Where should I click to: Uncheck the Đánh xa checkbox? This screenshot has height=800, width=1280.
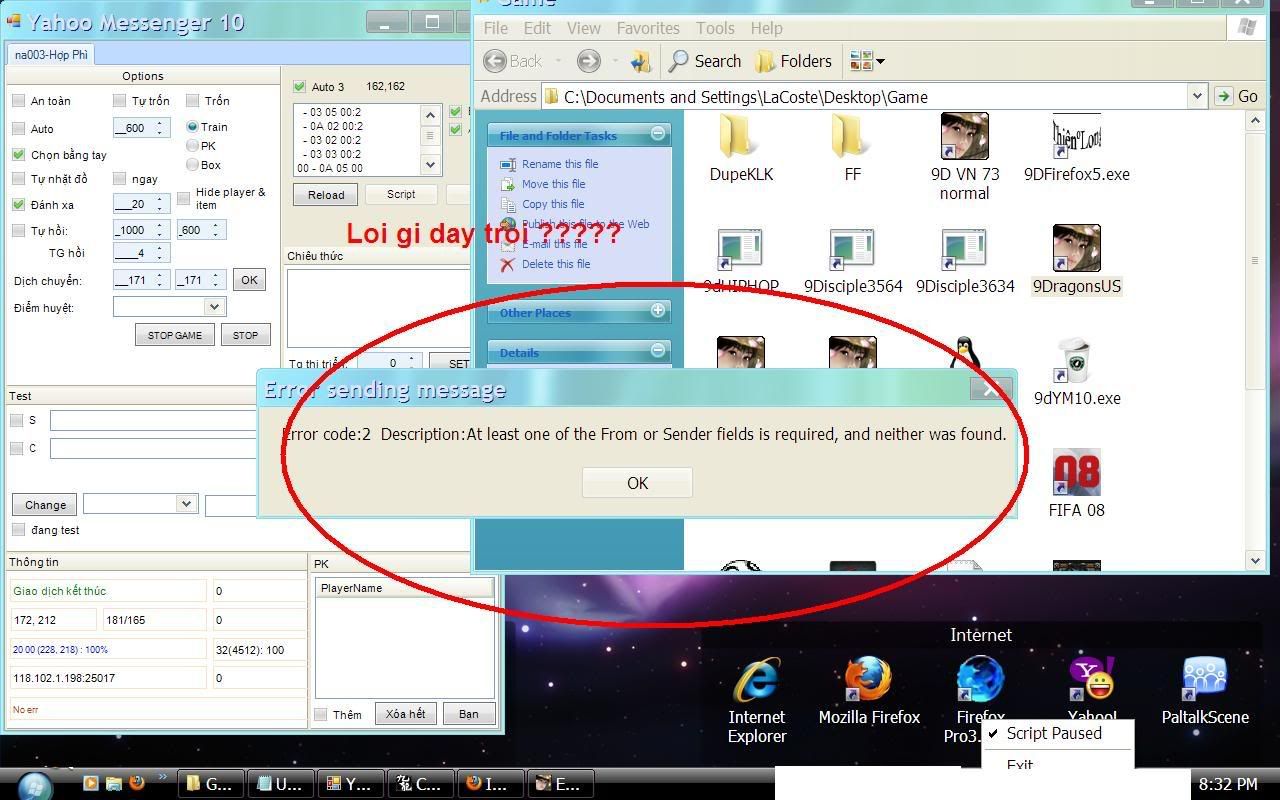pyautogui.click(x=18, y=205)
